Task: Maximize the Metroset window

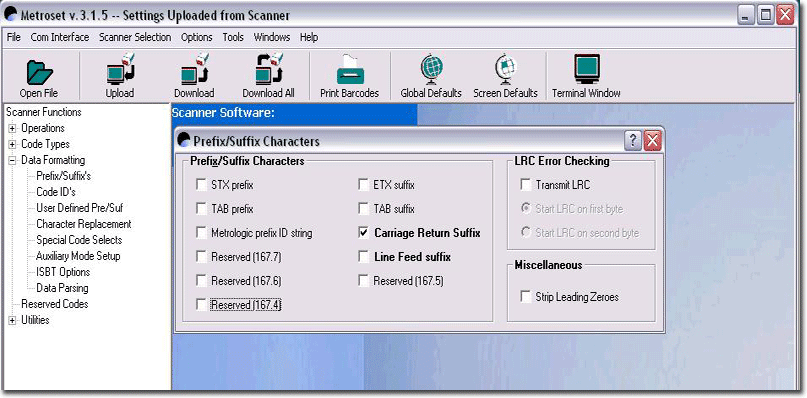Action: (766, 15)
